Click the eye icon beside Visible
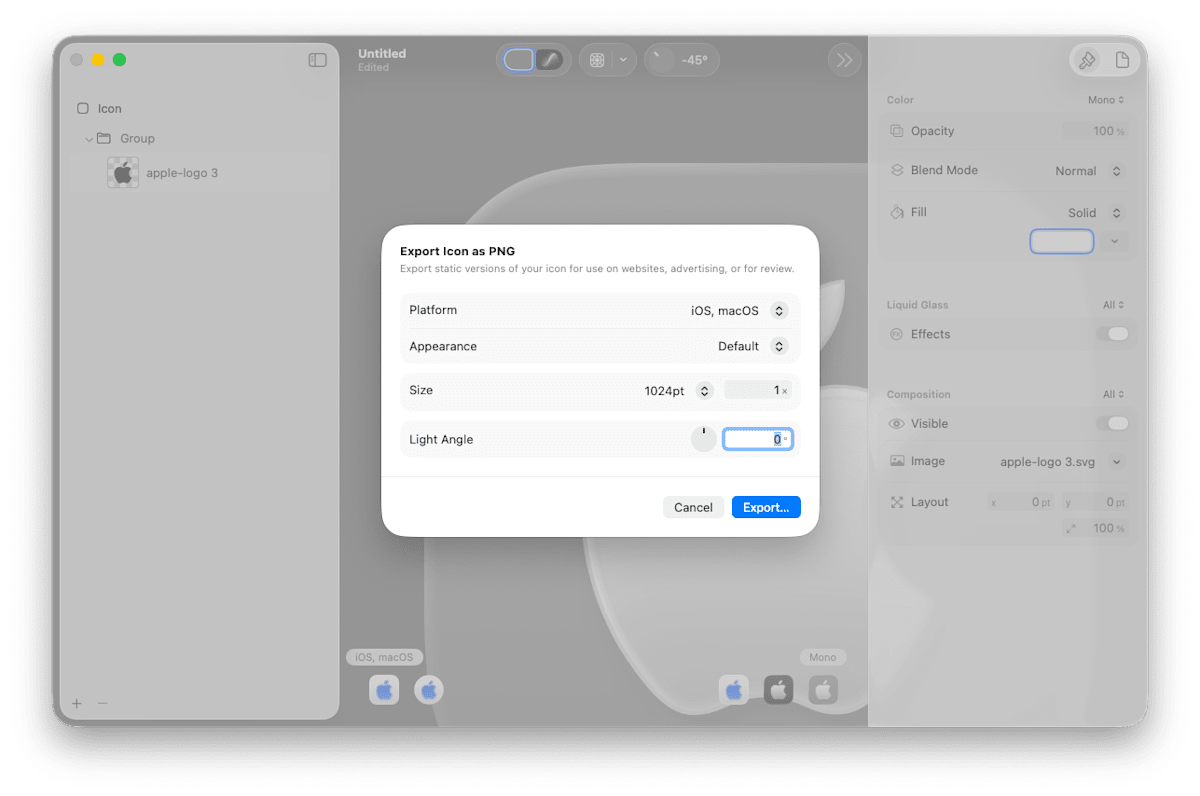Viewport: 1200px width, 796px height. point(897,424)
